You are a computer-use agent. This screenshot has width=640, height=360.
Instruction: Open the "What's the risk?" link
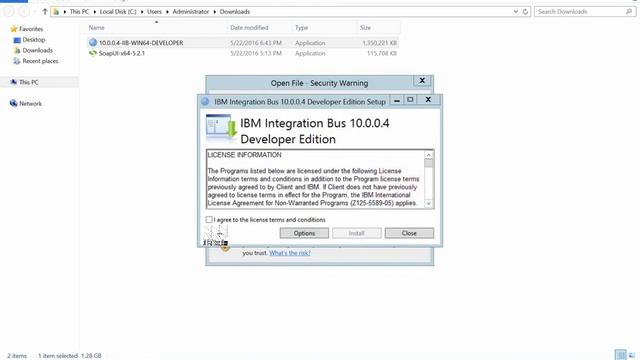(290, 253)
